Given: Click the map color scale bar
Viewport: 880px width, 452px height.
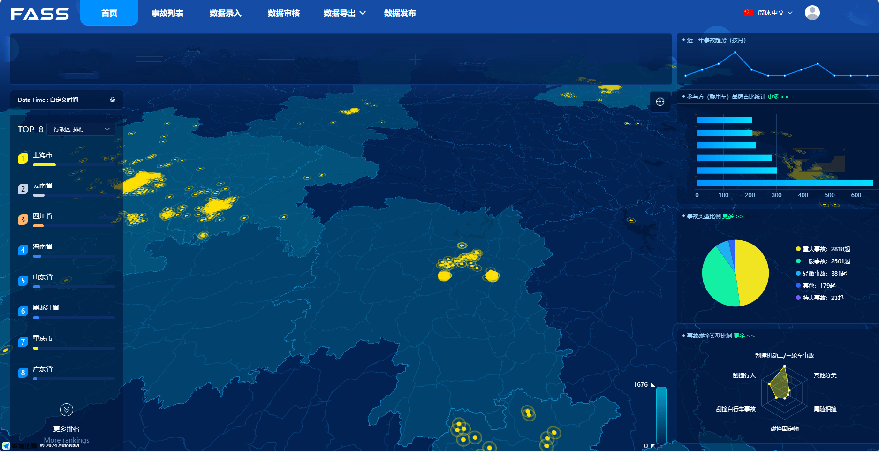Looking at the screenshot, I should 660,415.
